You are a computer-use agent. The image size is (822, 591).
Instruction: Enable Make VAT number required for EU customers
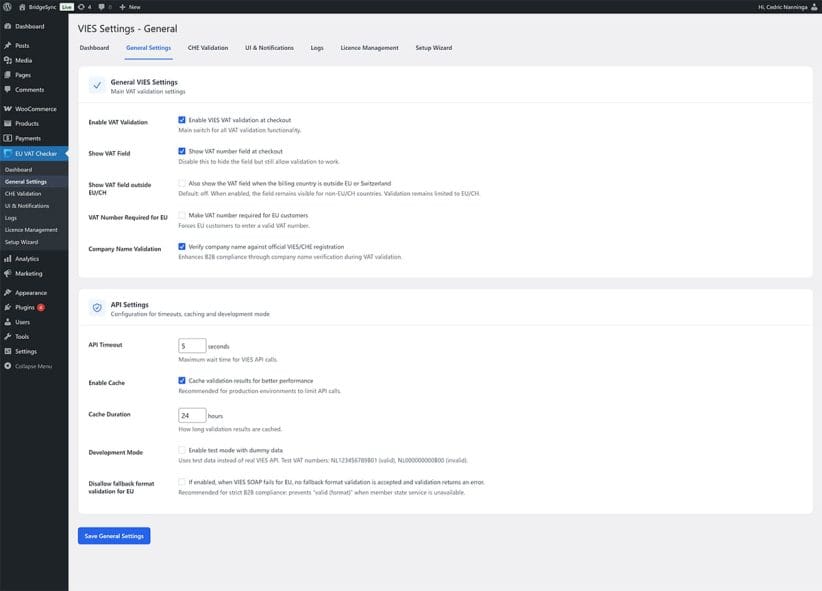(182, 215)
